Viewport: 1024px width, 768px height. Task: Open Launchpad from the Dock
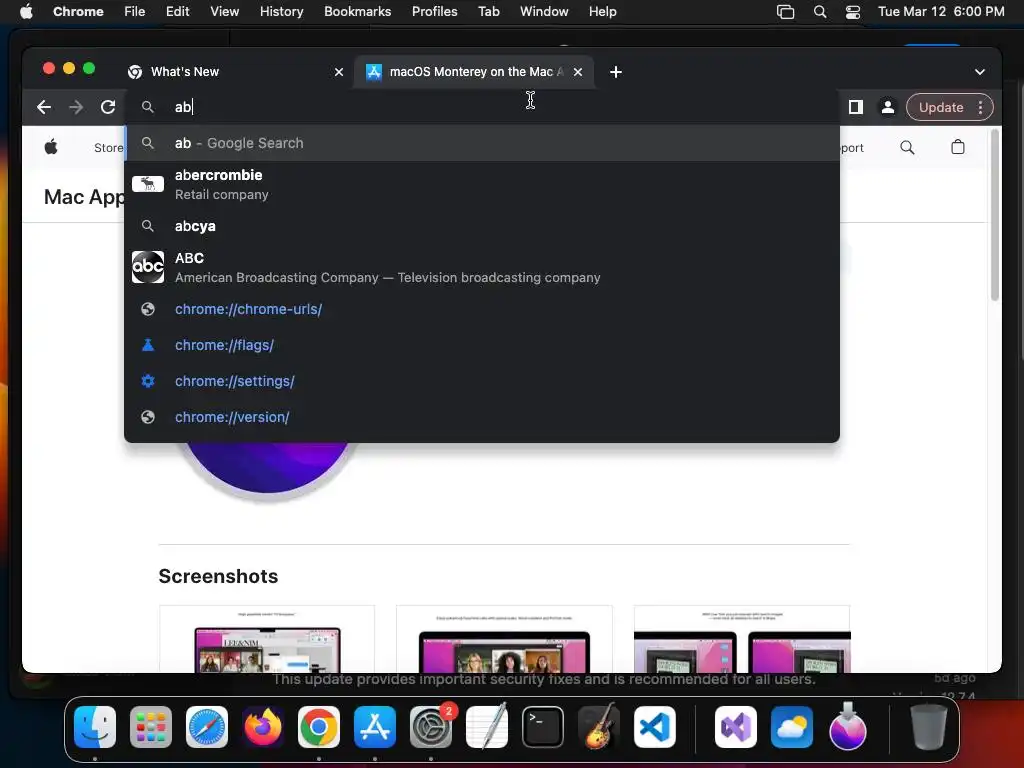coord(151,727)
